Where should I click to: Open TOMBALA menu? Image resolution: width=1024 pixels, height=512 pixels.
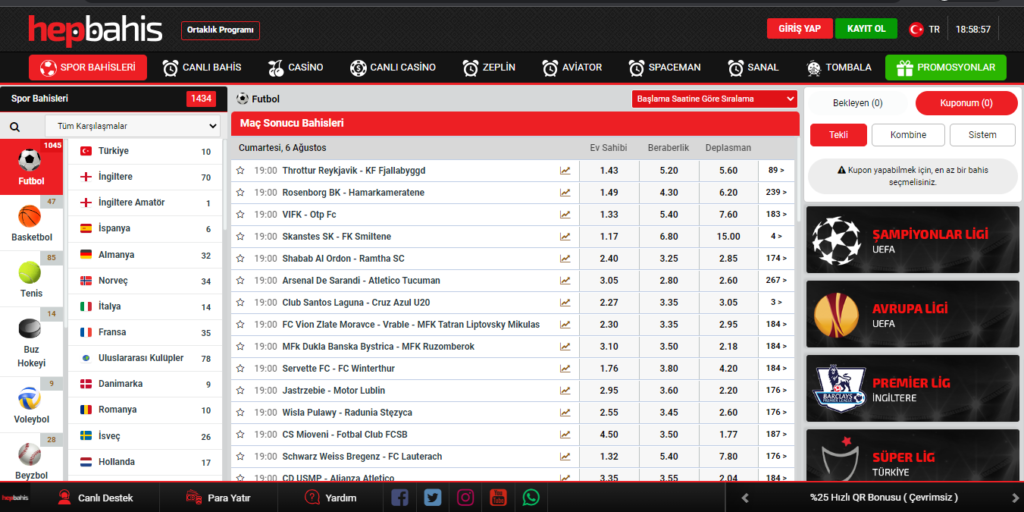coord(839,67)
